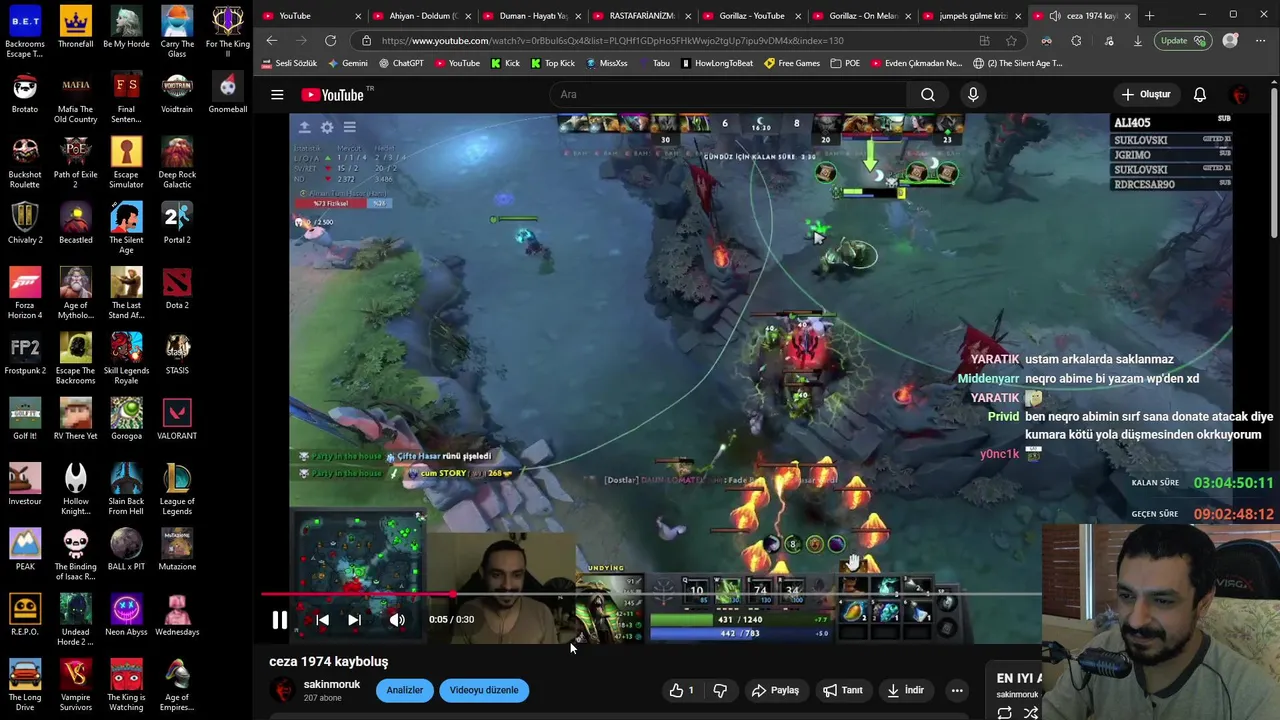
Task: Select the Hollow Knight desktop icon
Action: click(x=75, y=489)
